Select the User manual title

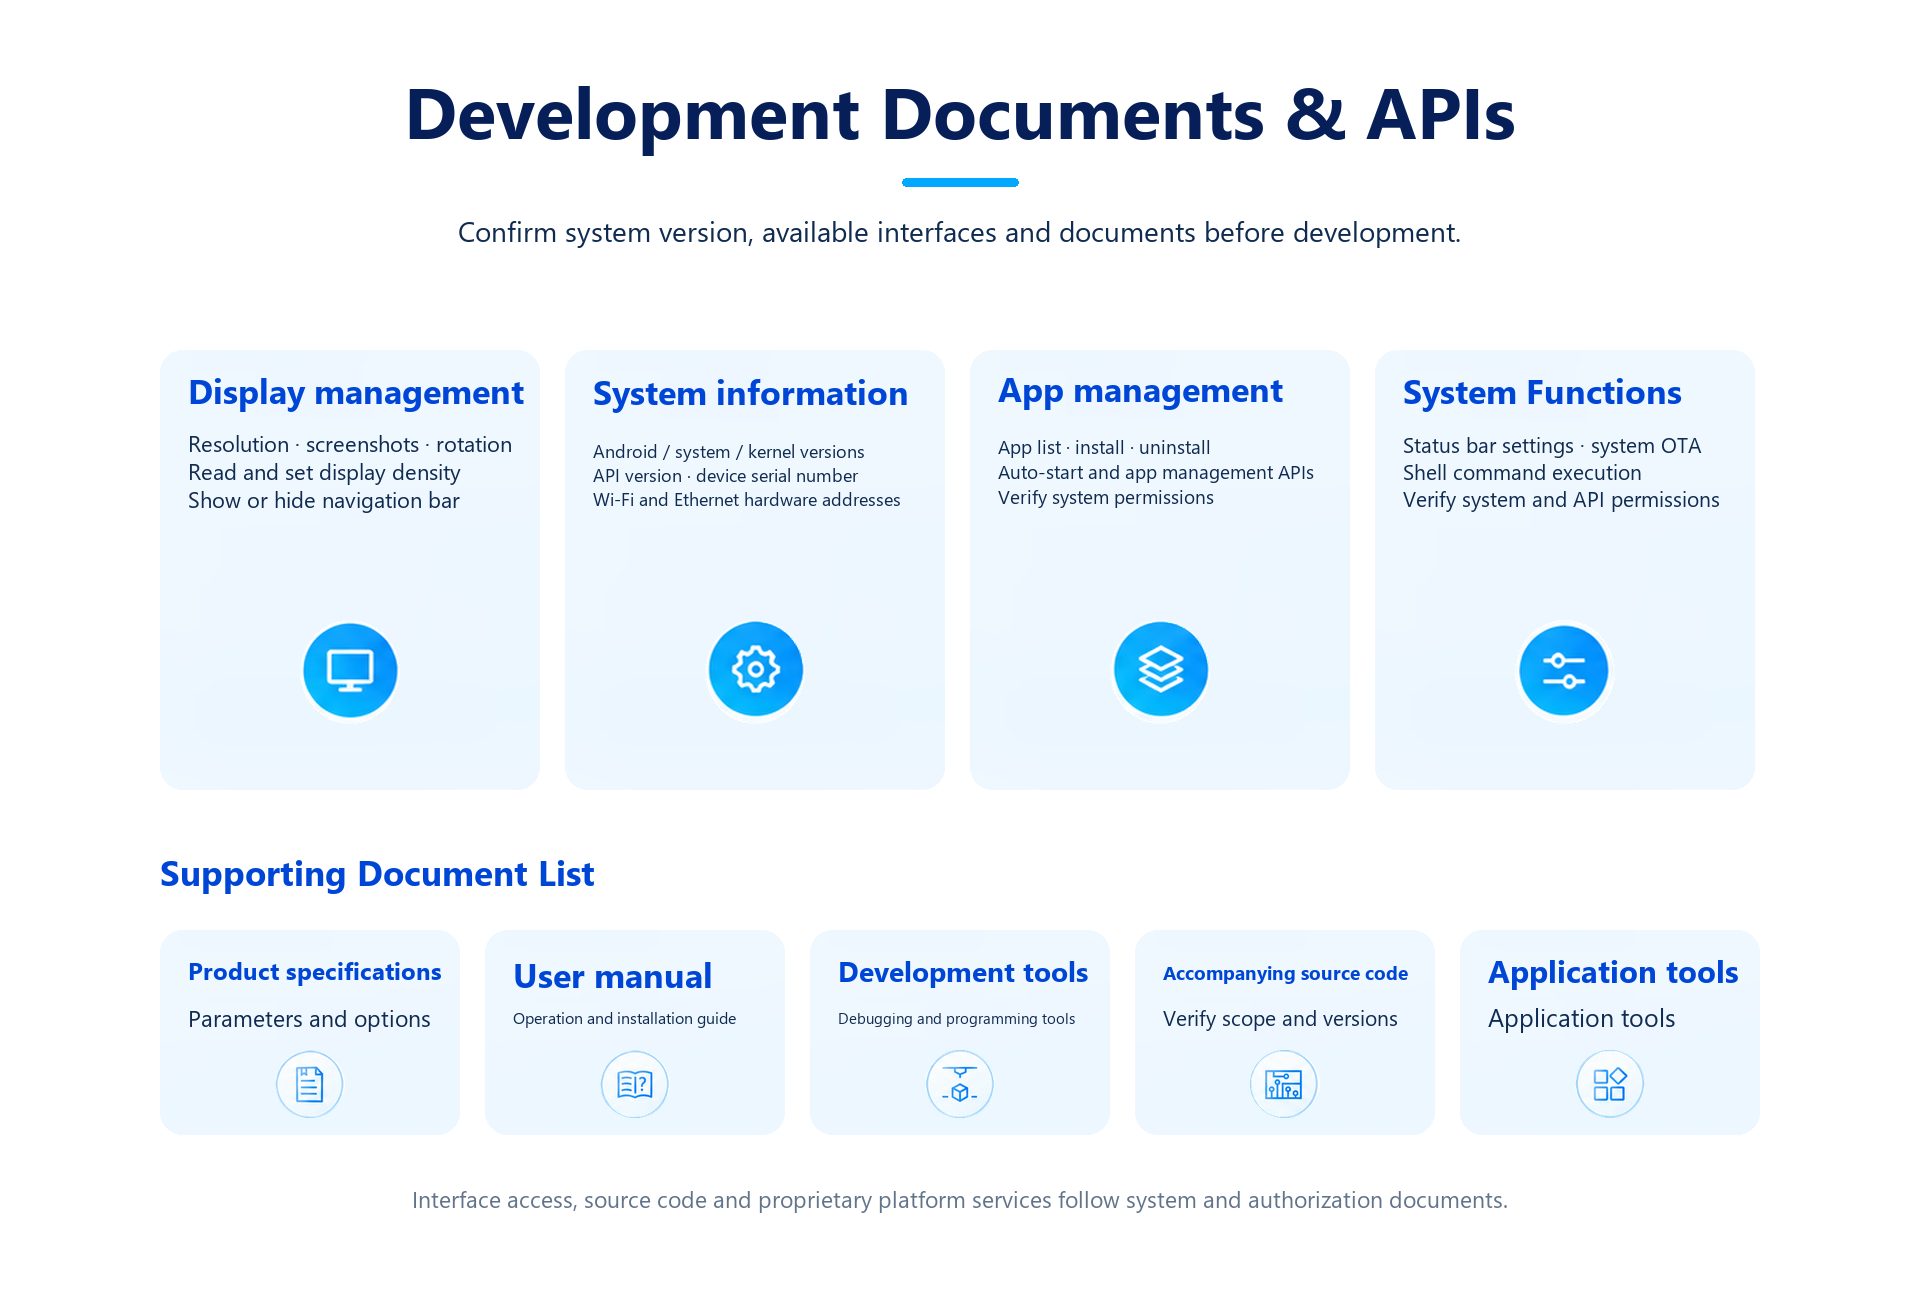[x=612, y=976]
